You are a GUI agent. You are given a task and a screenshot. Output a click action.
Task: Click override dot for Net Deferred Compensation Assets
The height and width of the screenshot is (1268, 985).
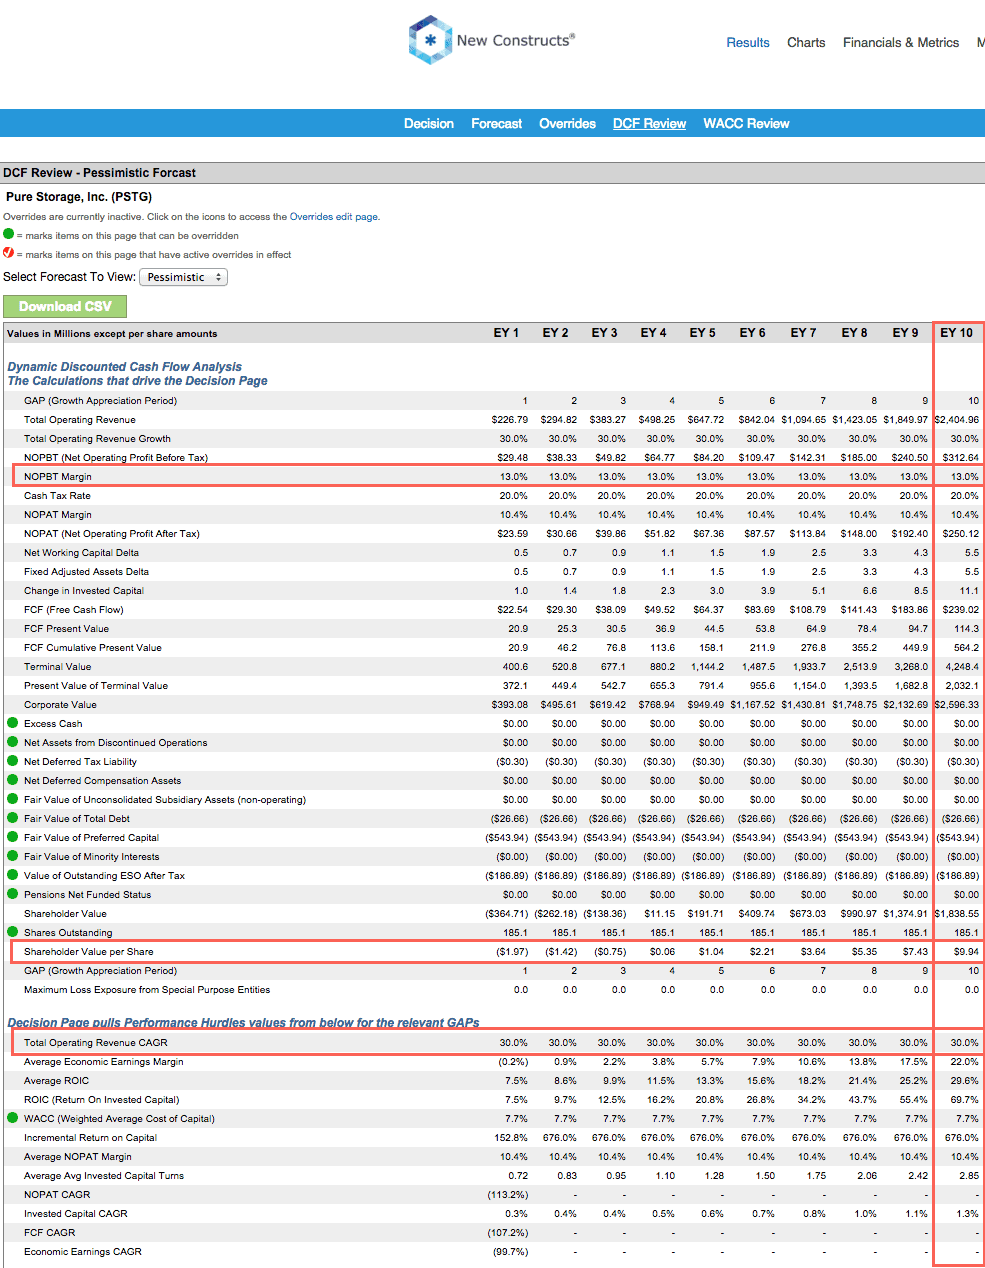[12, 780]
